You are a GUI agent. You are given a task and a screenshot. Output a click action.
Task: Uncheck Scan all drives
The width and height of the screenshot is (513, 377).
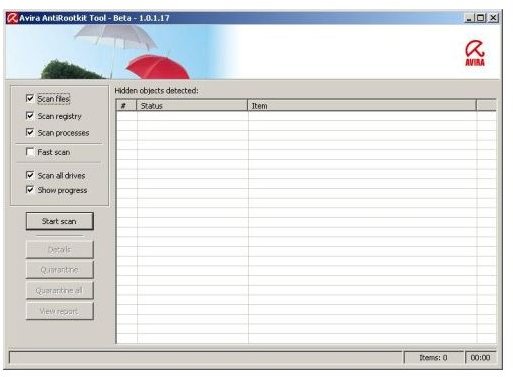point(30,175)
